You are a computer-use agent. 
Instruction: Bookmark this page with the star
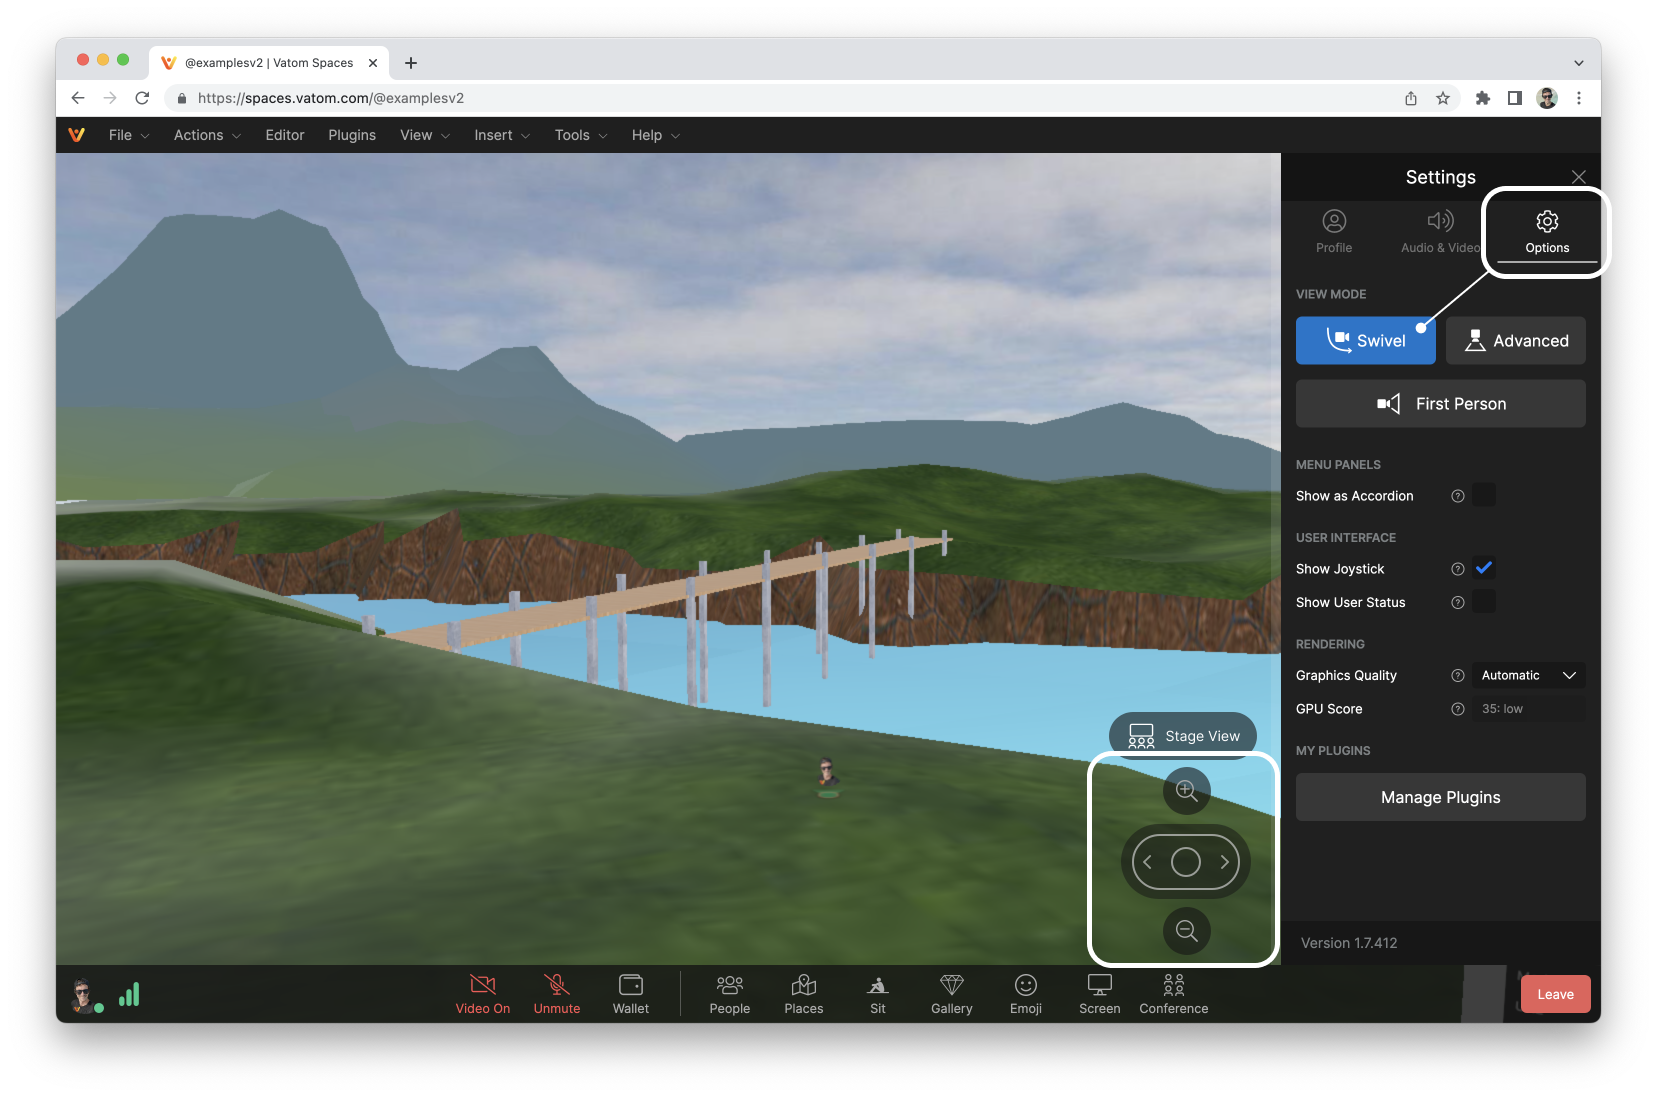coord(1443,98)
